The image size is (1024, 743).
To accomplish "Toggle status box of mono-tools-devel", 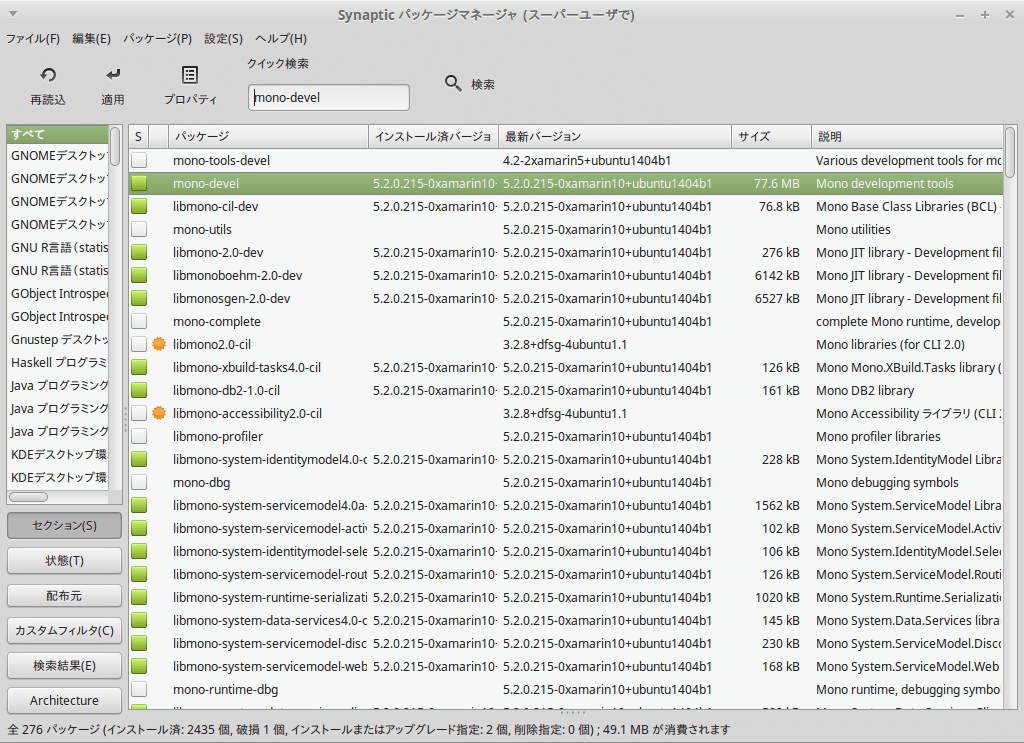I will [138, 161].
